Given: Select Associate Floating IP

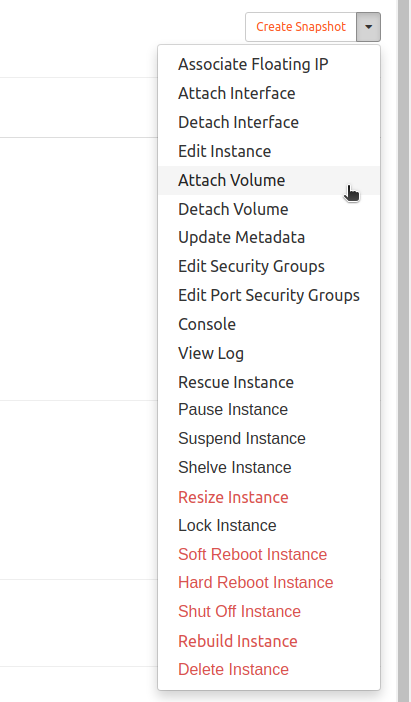Looking at the screenshot, I should (x=269, y=64).
